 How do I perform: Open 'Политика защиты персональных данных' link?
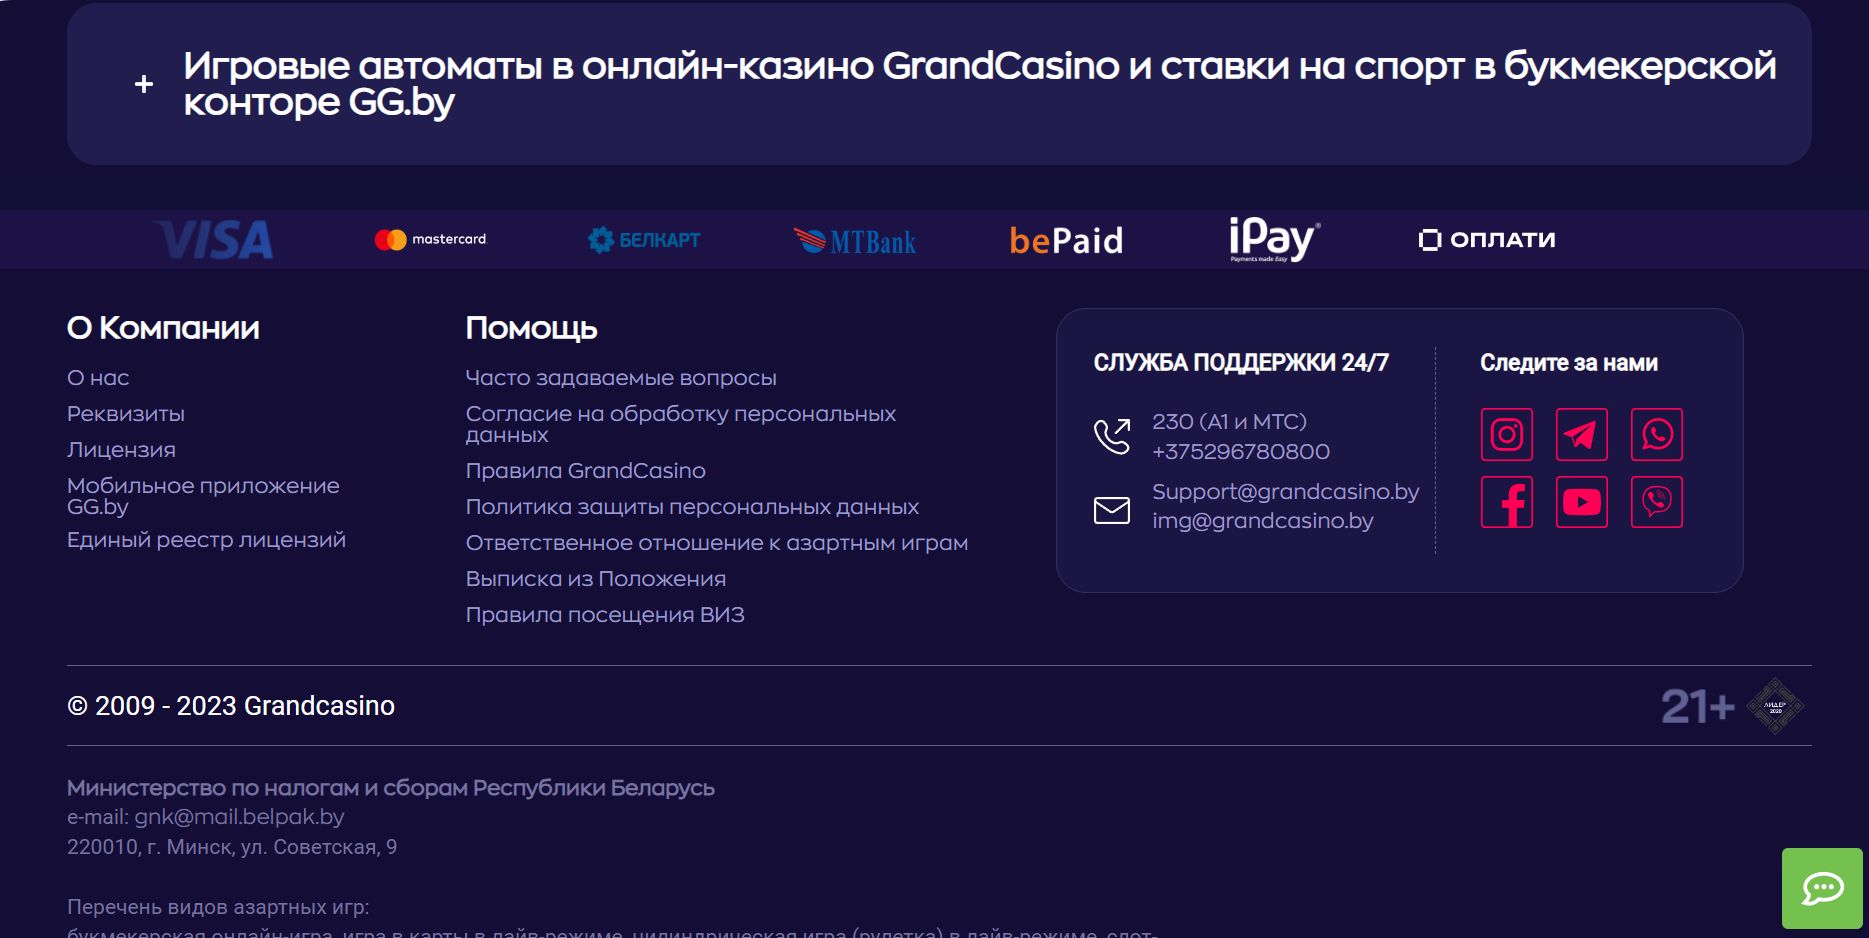click(692, 507)
